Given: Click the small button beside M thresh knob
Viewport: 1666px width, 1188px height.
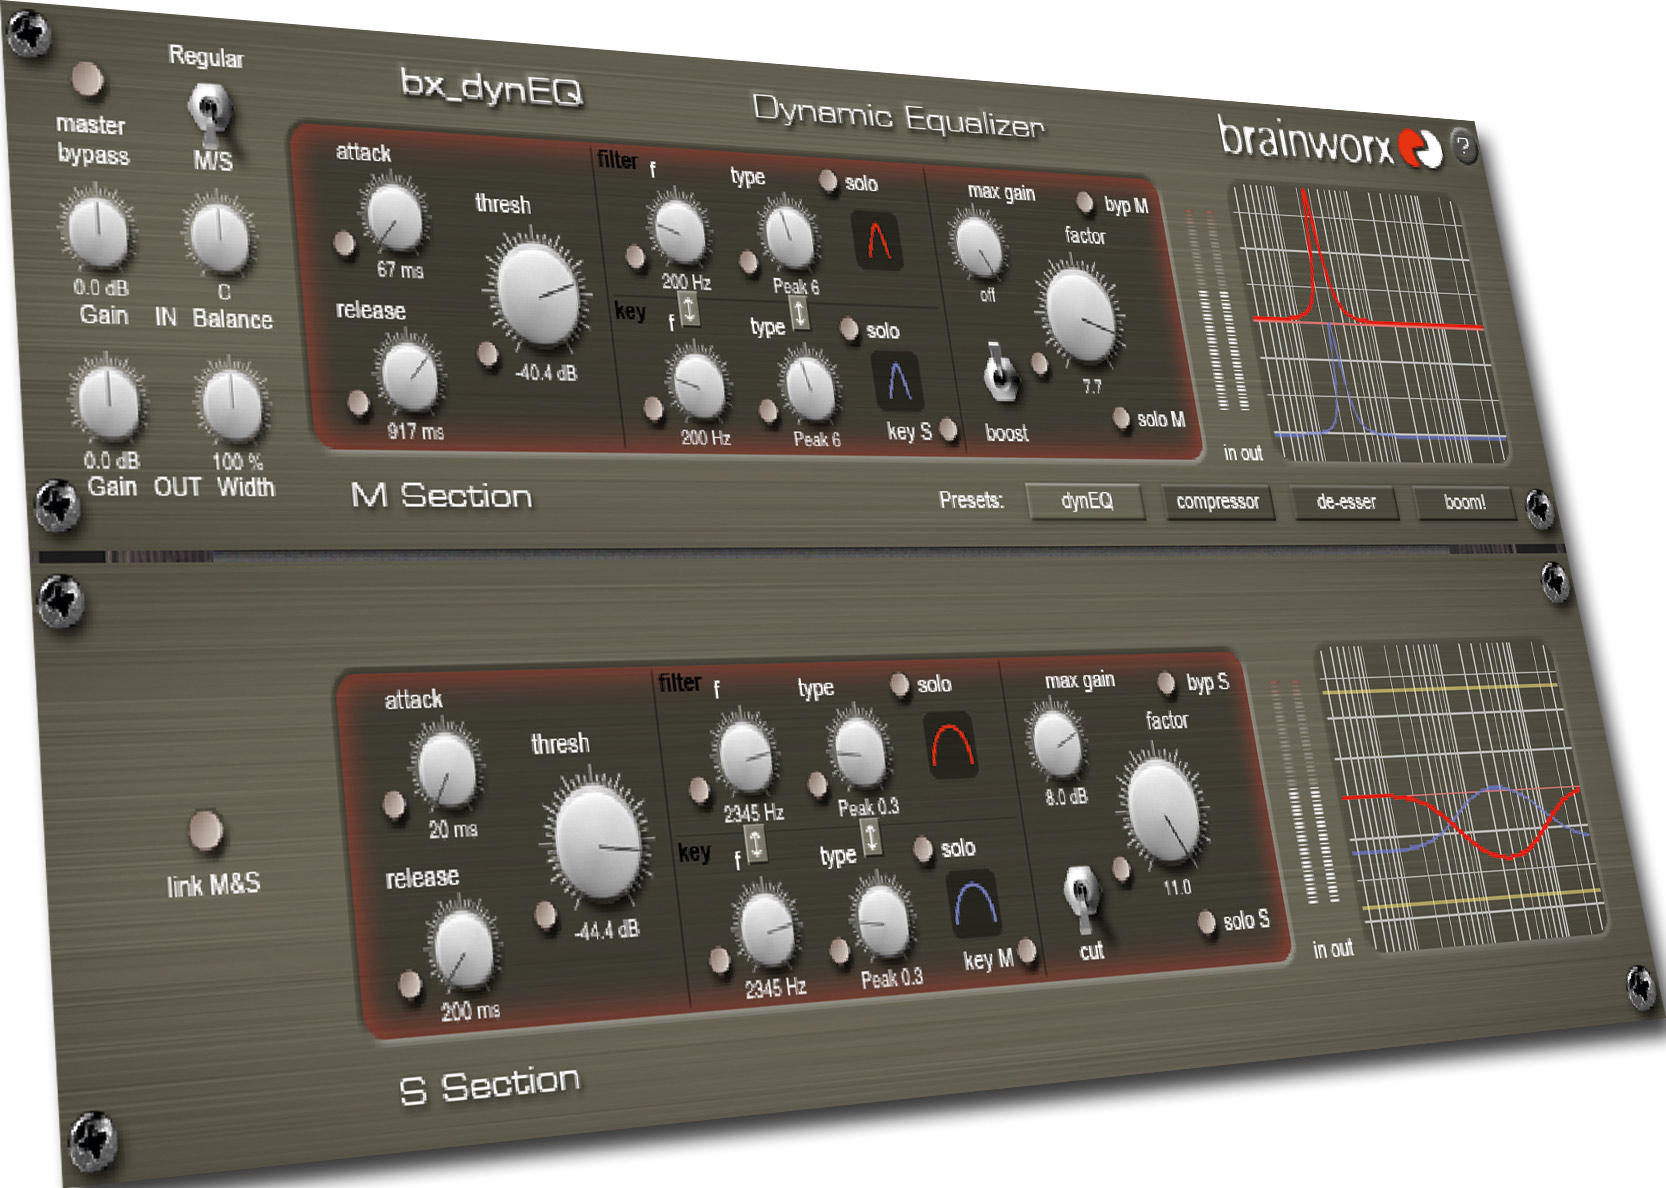Looking at the screenshot, I should pos(487,353).
